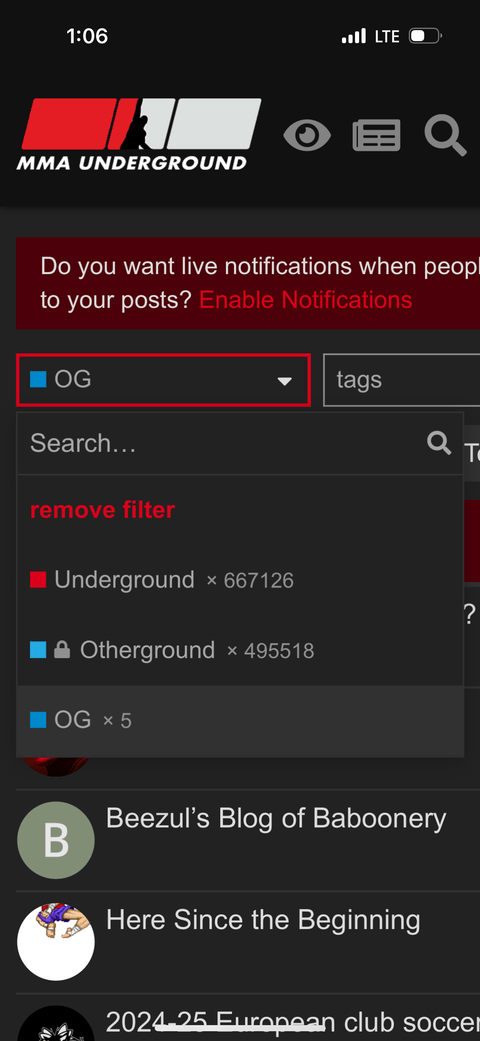Image resolution: width=480 pixels, height=1041 pixels.
Task: Click the lock icon next to Otherground
Action: tap(62, 650)
